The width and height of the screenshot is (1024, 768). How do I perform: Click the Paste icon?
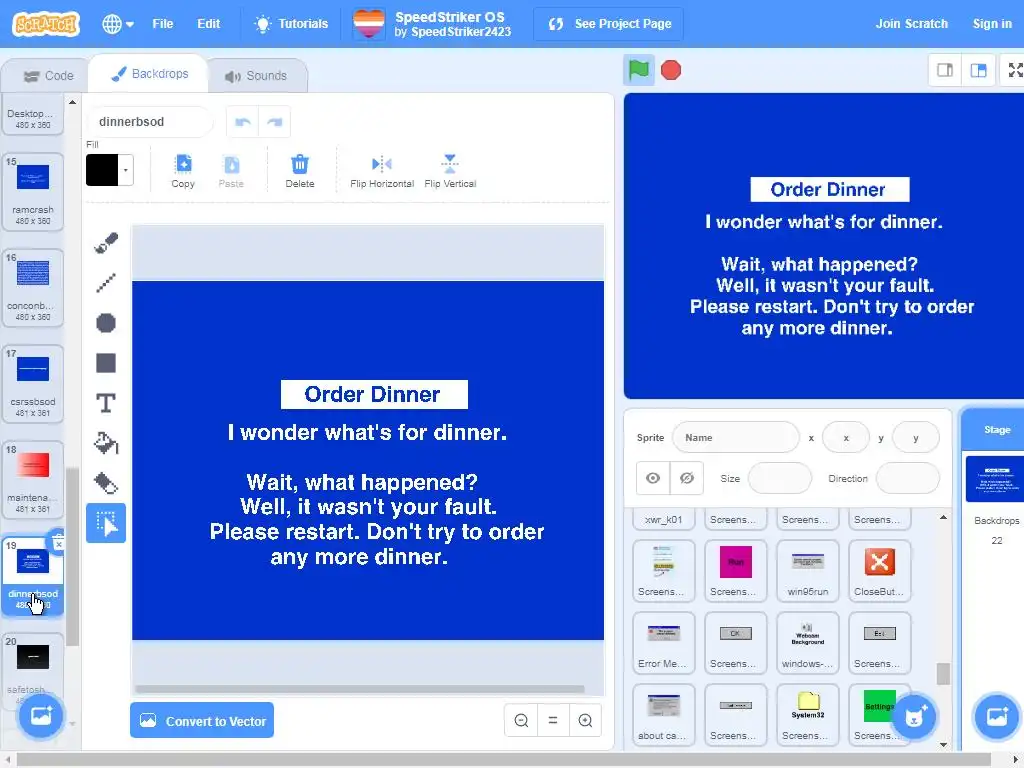point(231,171)
